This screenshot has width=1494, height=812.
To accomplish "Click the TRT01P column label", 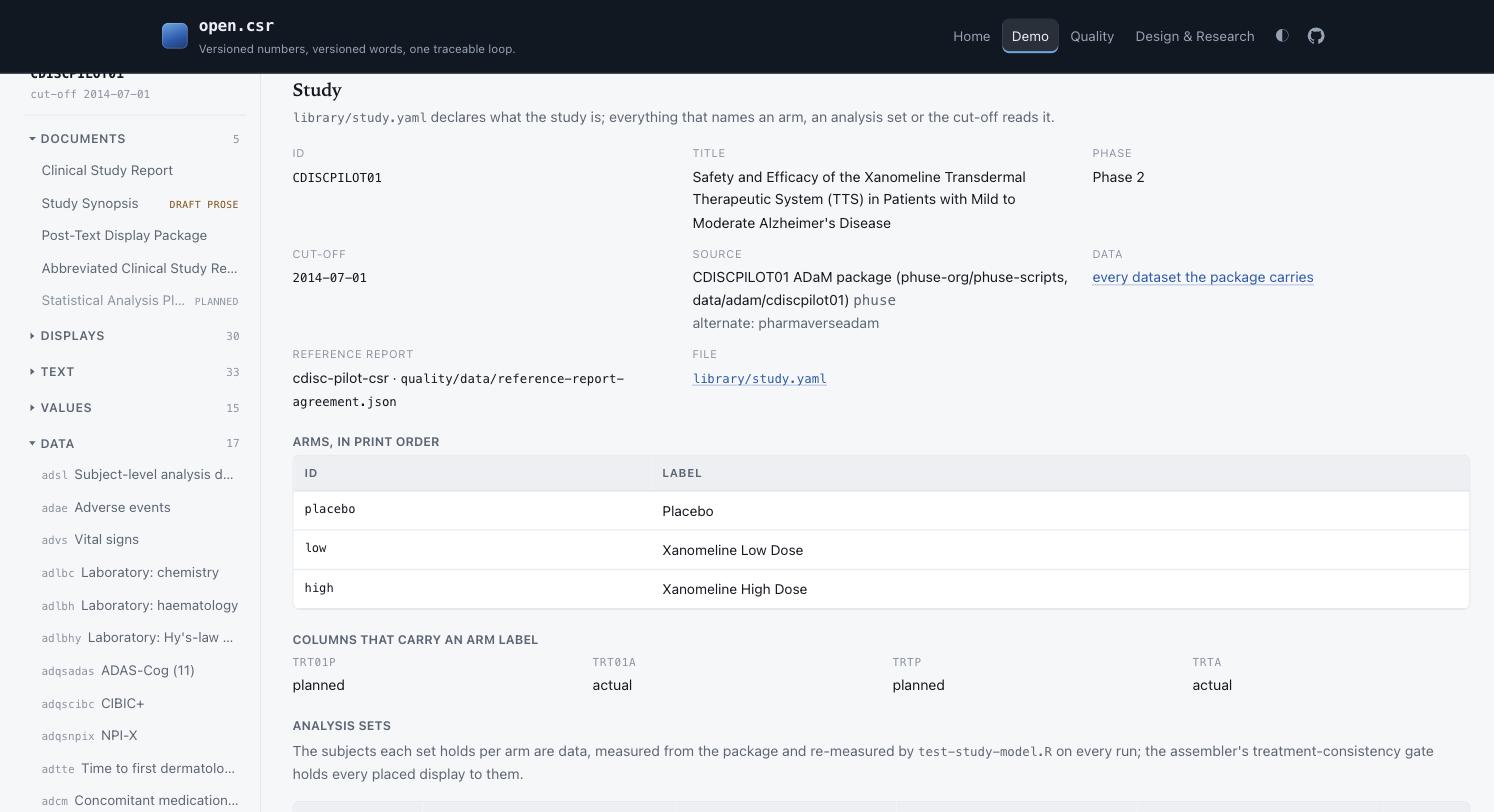I will click(314, 662).
